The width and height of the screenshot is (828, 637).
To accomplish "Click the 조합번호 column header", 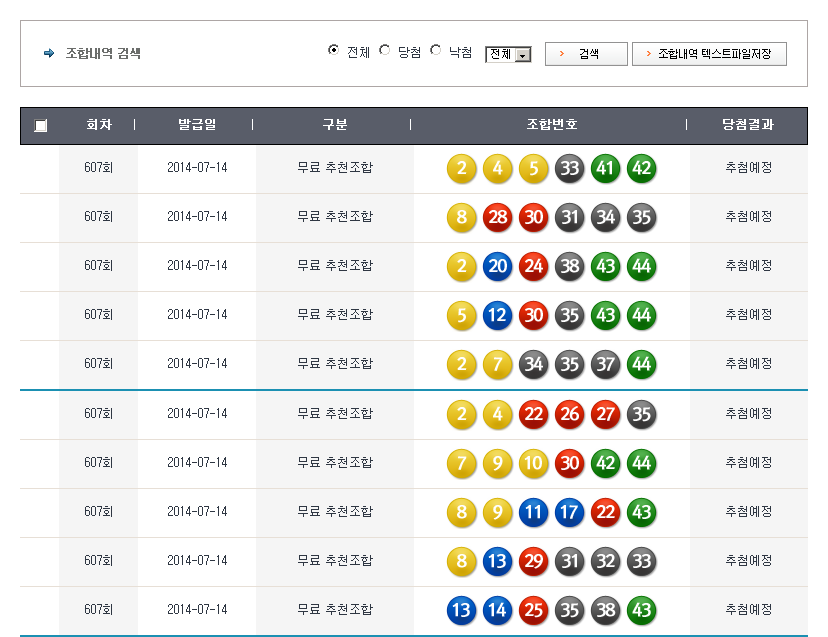I will (x=551, y=125).
